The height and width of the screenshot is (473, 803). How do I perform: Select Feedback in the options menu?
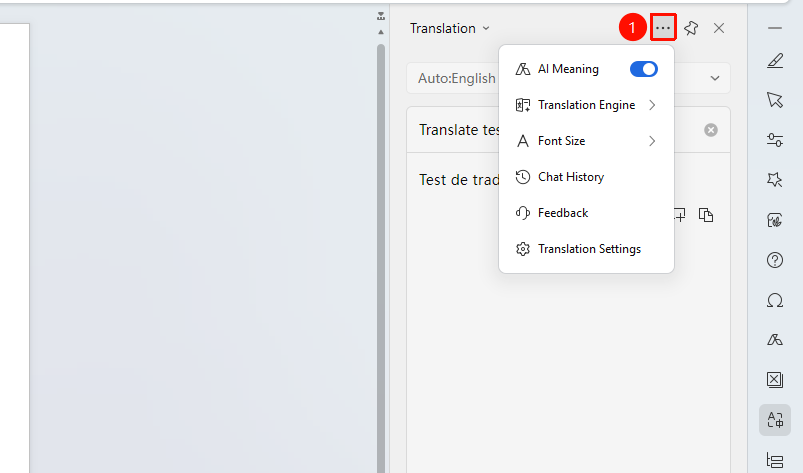click(x=586, y=213)
